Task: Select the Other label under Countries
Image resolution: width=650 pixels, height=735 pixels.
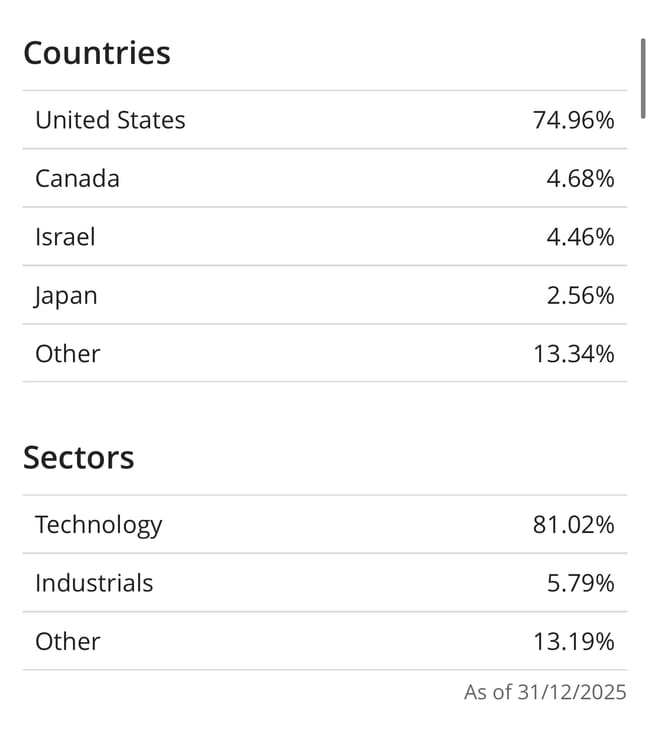Action: tap(68, 354)
